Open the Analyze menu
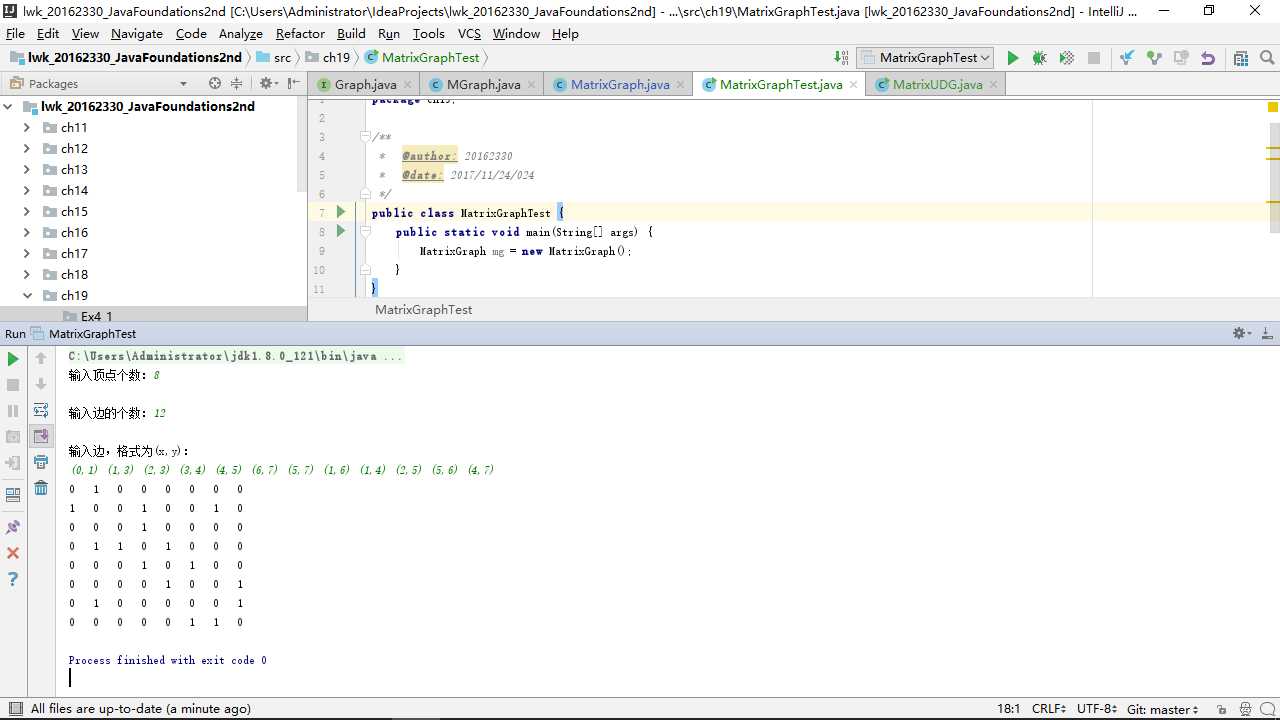1280x720 pixels. click(x=240, y=33)
